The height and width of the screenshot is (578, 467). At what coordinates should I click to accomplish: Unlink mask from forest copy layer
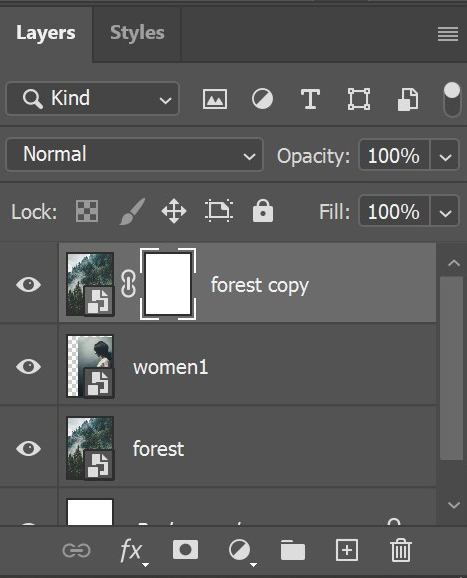click(128, 284)
